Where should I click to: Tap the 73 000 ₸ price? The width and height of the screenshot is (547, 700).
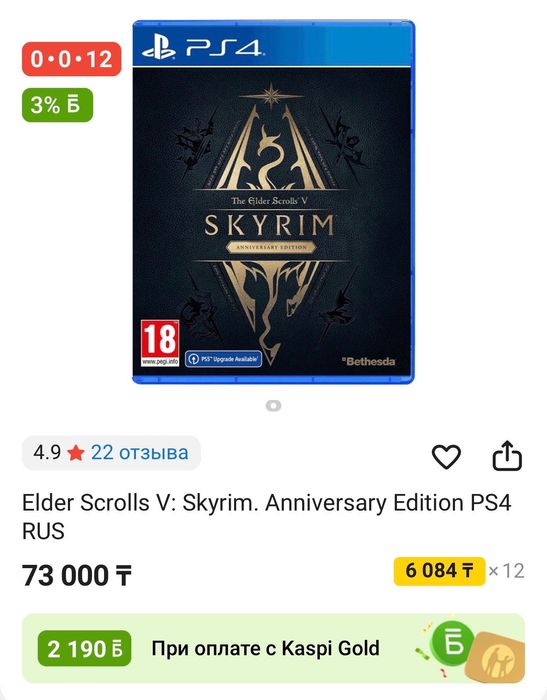(77, 575)
